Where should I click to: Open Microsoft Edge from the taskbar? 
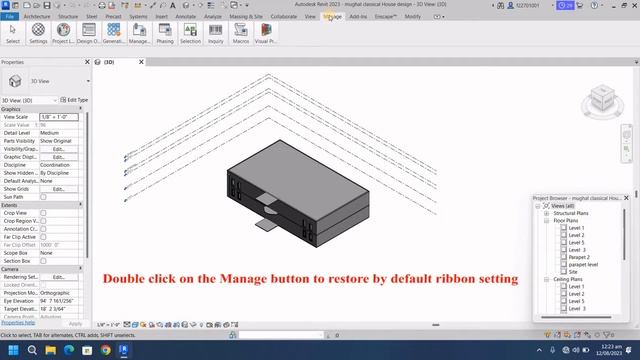[69, 350]
